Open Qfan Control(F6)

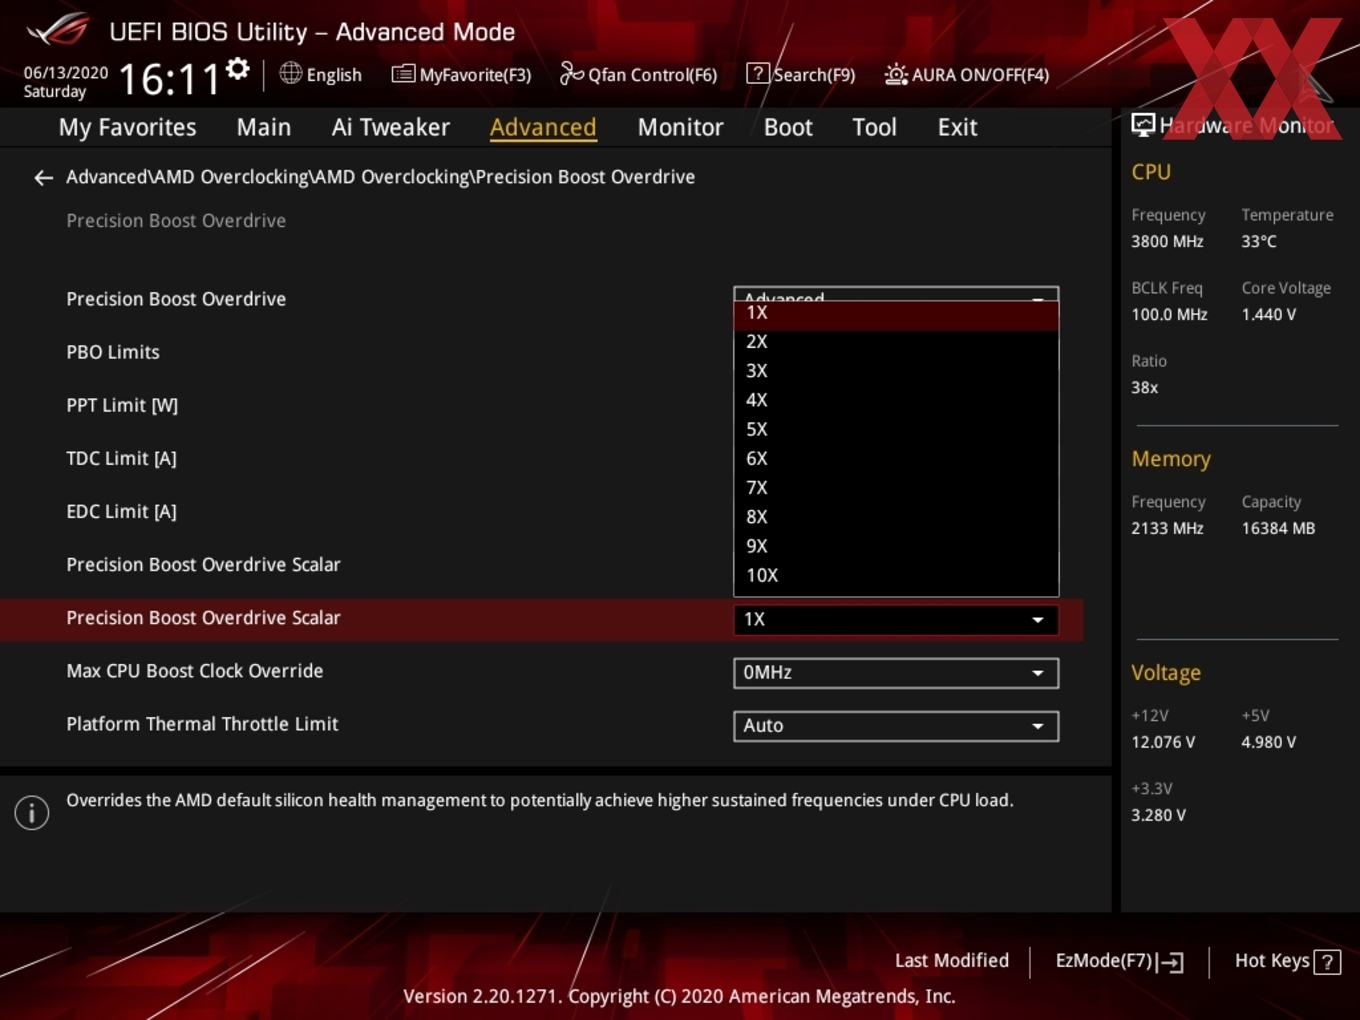(x=638, y=75)
